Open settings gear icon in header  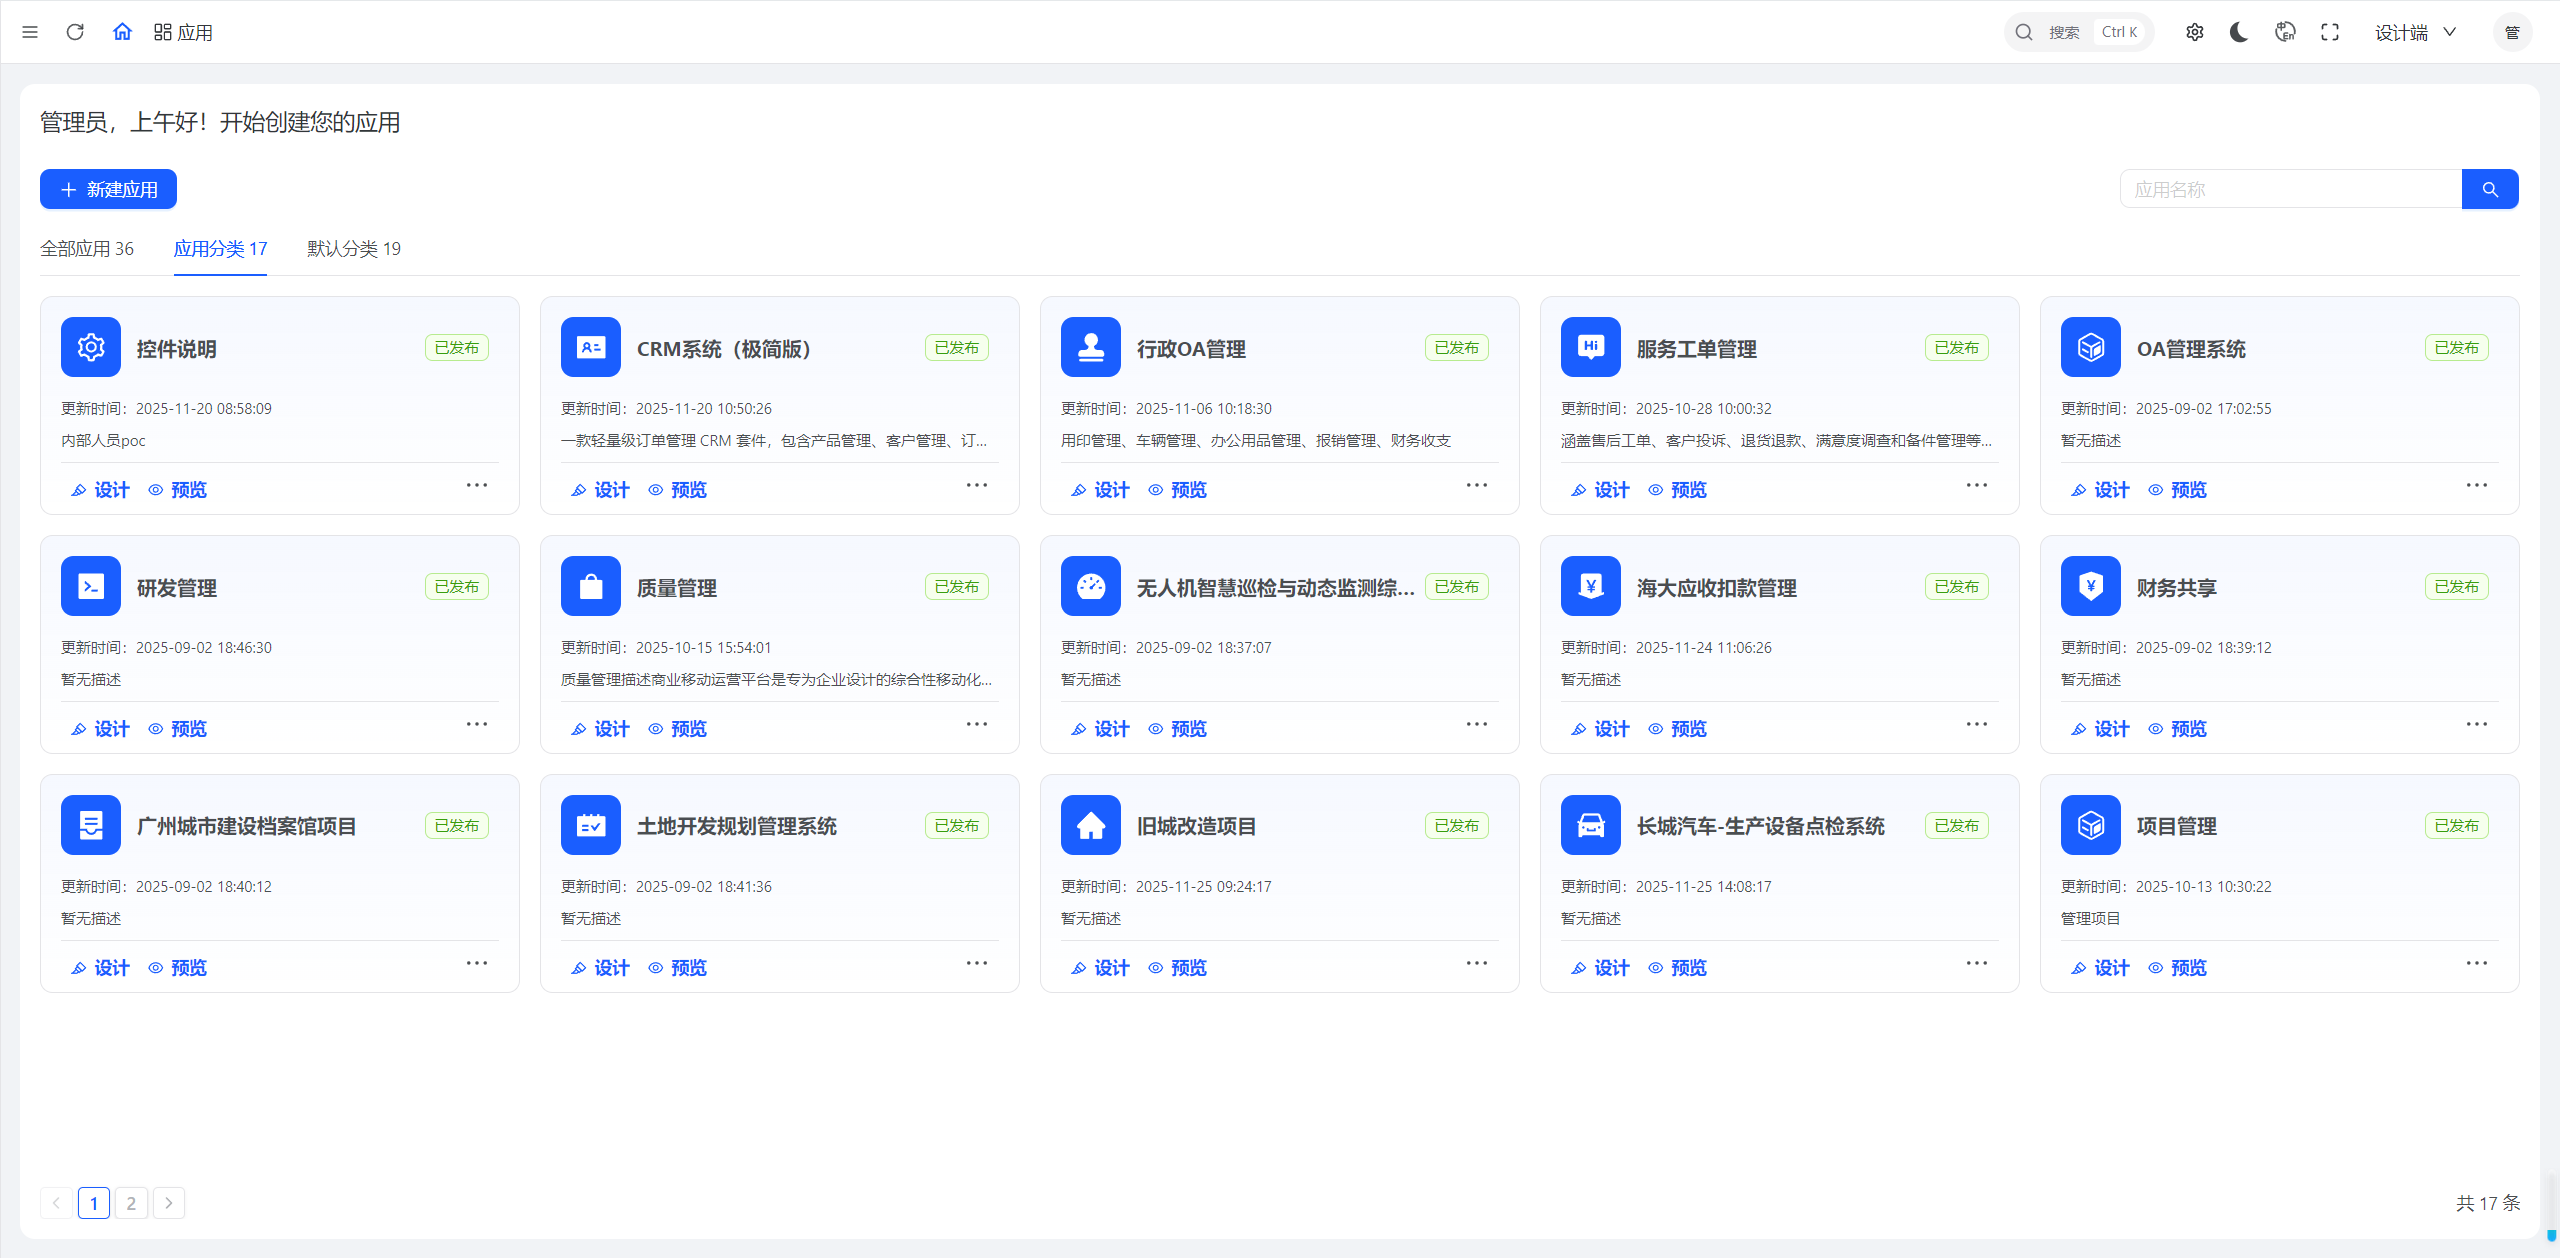pyautogui.click(x=2194, y=32)
